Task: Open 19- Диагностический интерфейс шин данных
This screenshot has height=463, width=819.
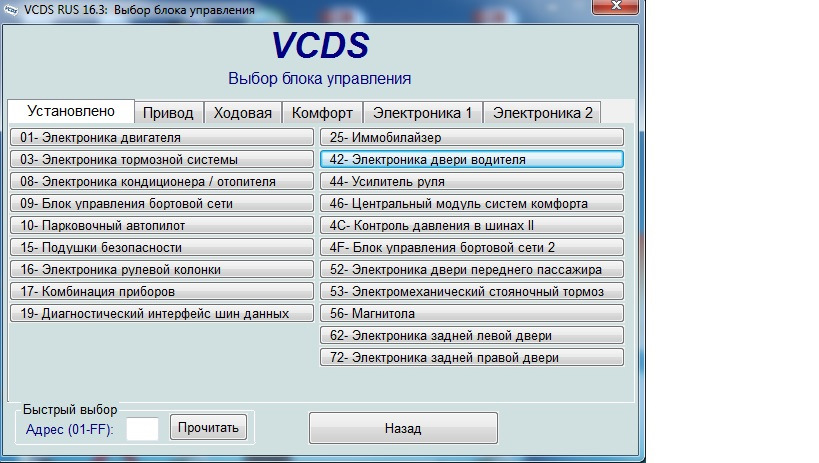Action: [162, 313]
